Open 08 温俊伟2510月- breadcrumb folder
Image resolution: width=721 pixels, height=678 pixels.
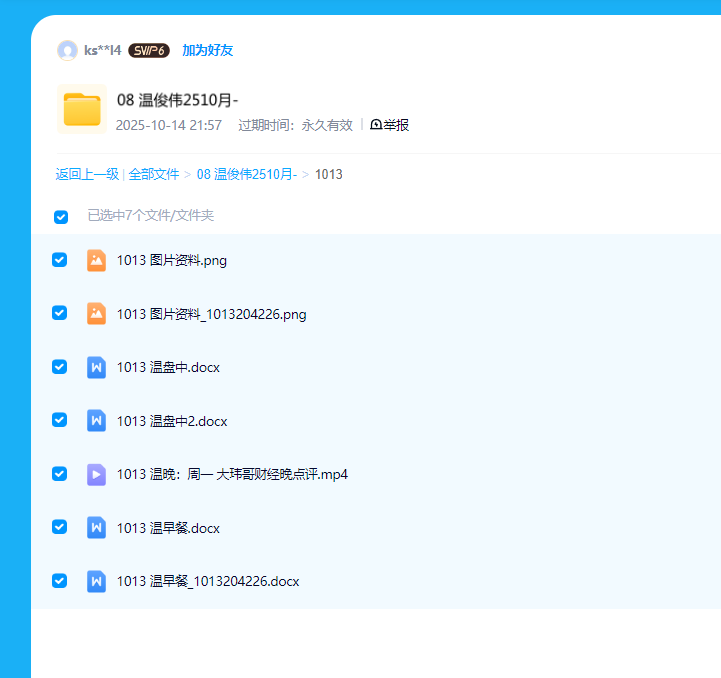coord(246,174)
